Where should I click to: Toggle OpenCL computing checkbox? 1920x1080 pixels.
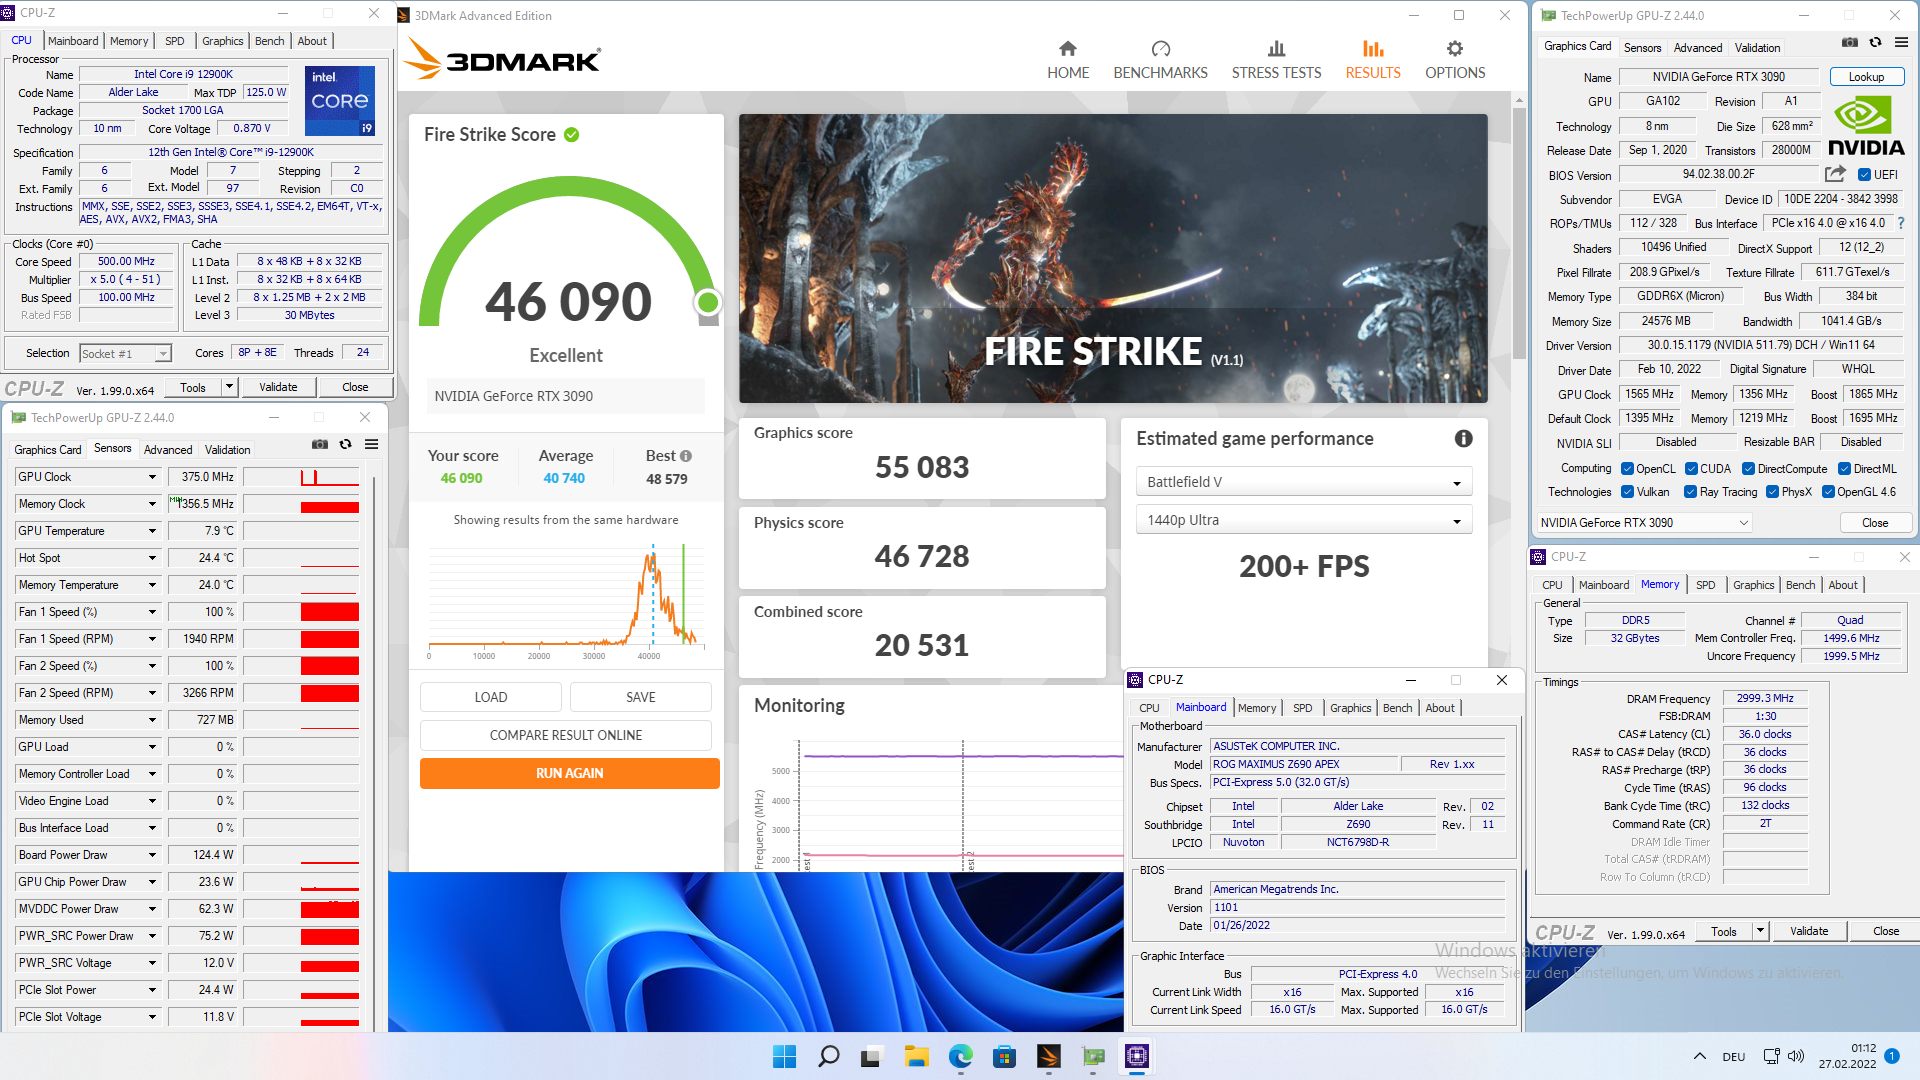tap(1627, 469)
